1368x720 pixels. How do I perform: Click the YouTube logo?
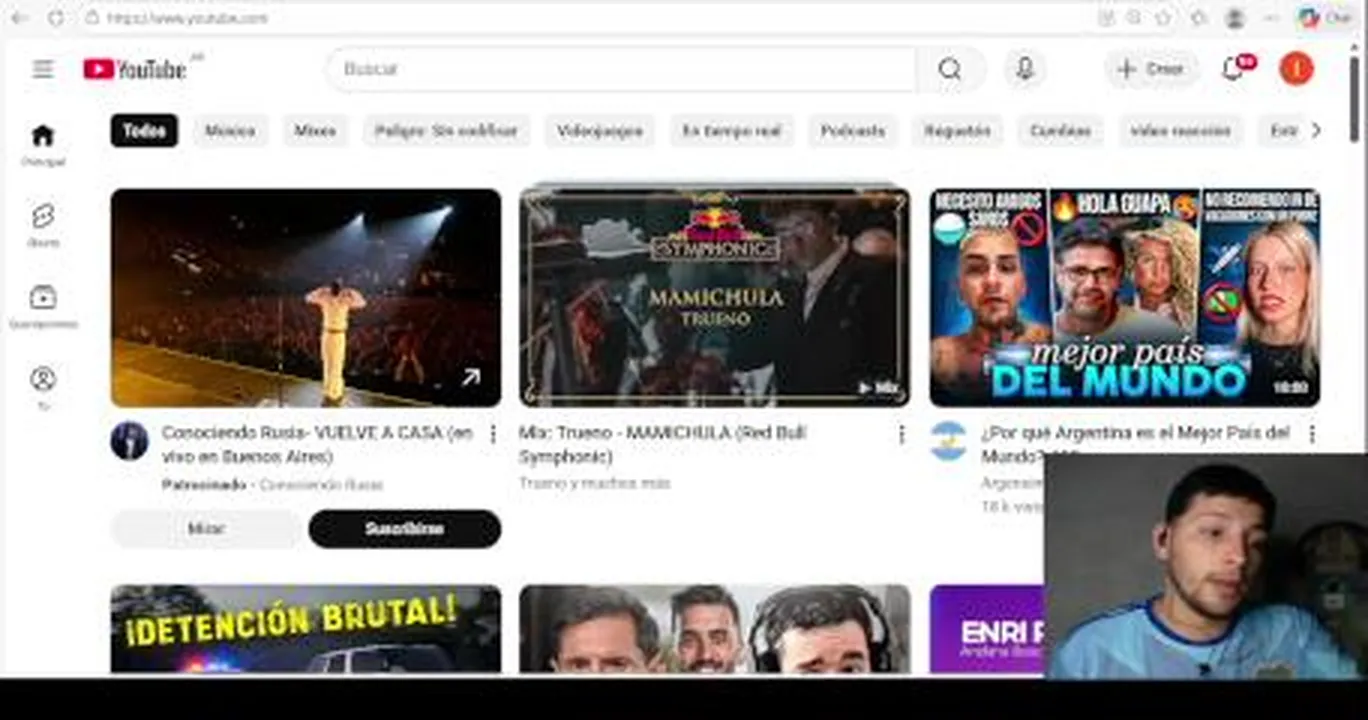pos(135,69)
